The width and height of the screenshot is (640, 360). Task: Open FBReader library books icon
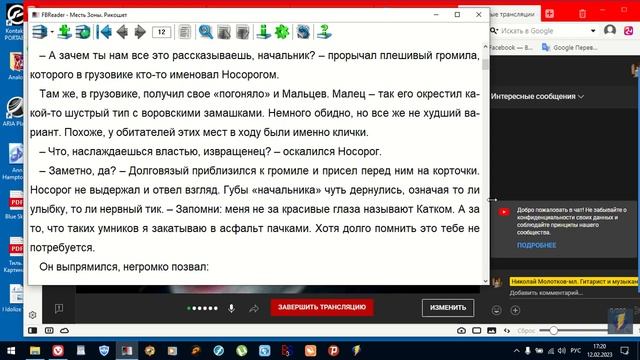tap(40, 32)
